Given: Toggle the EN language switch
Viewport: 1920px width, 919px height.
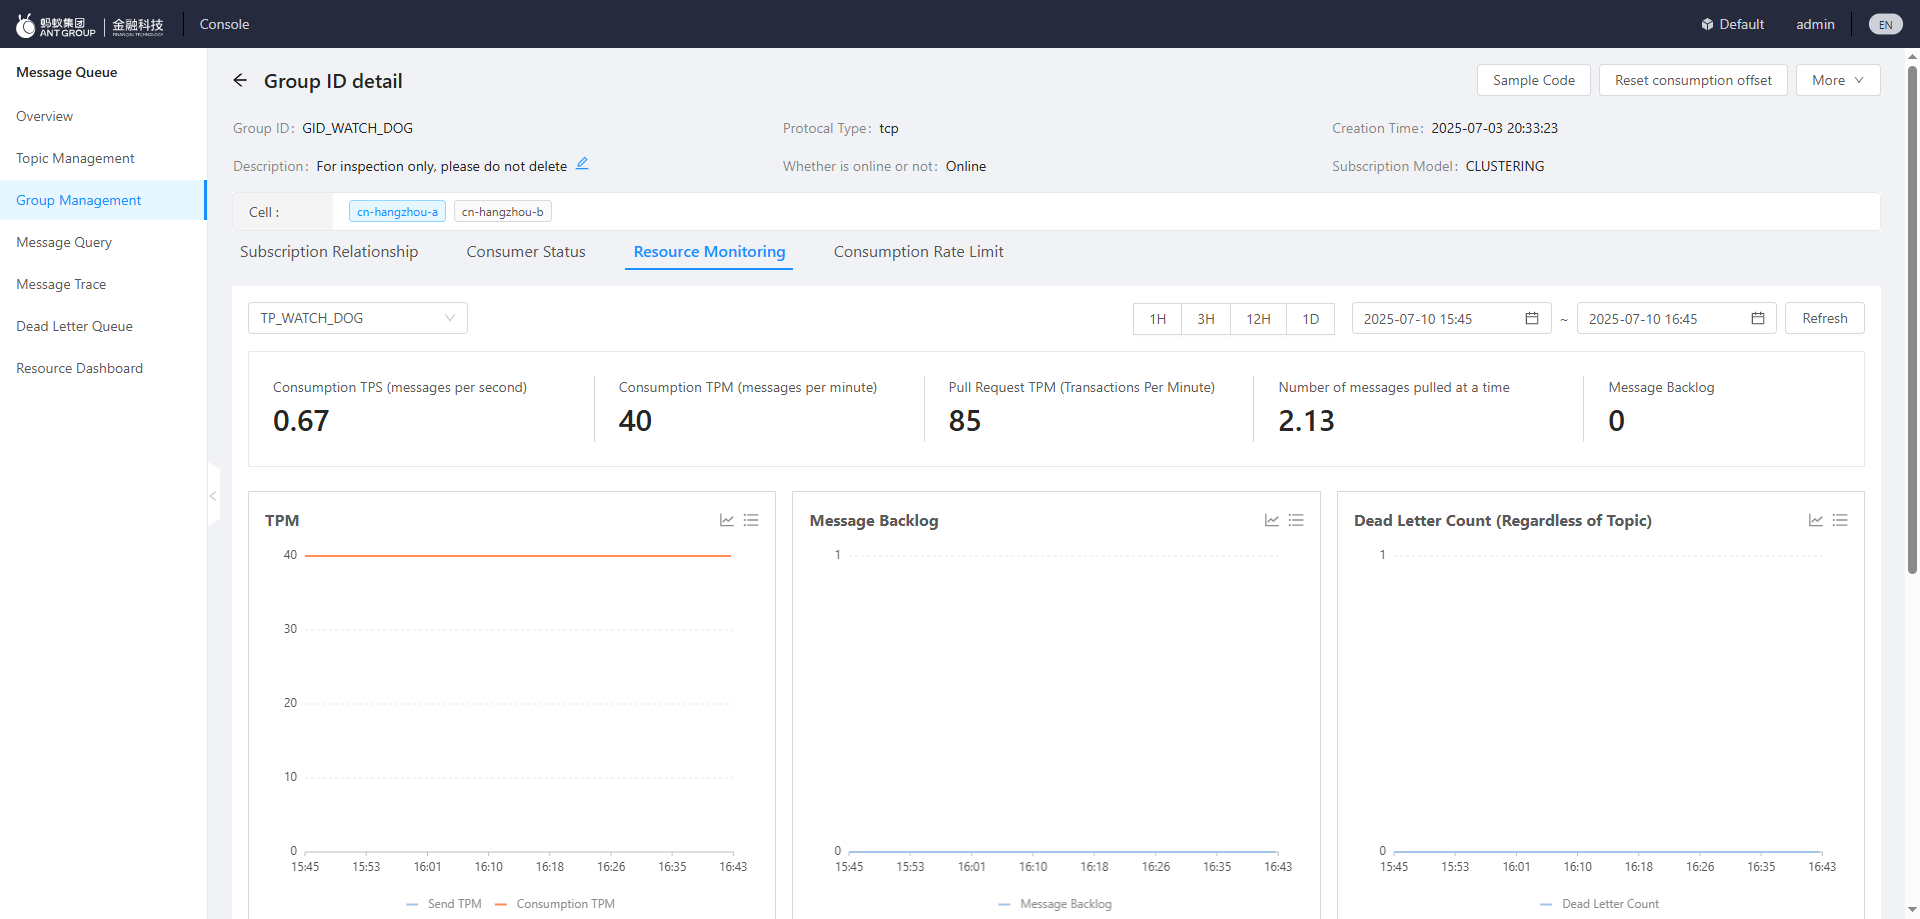Looking at the screenshot, I should pos(1885,24).
